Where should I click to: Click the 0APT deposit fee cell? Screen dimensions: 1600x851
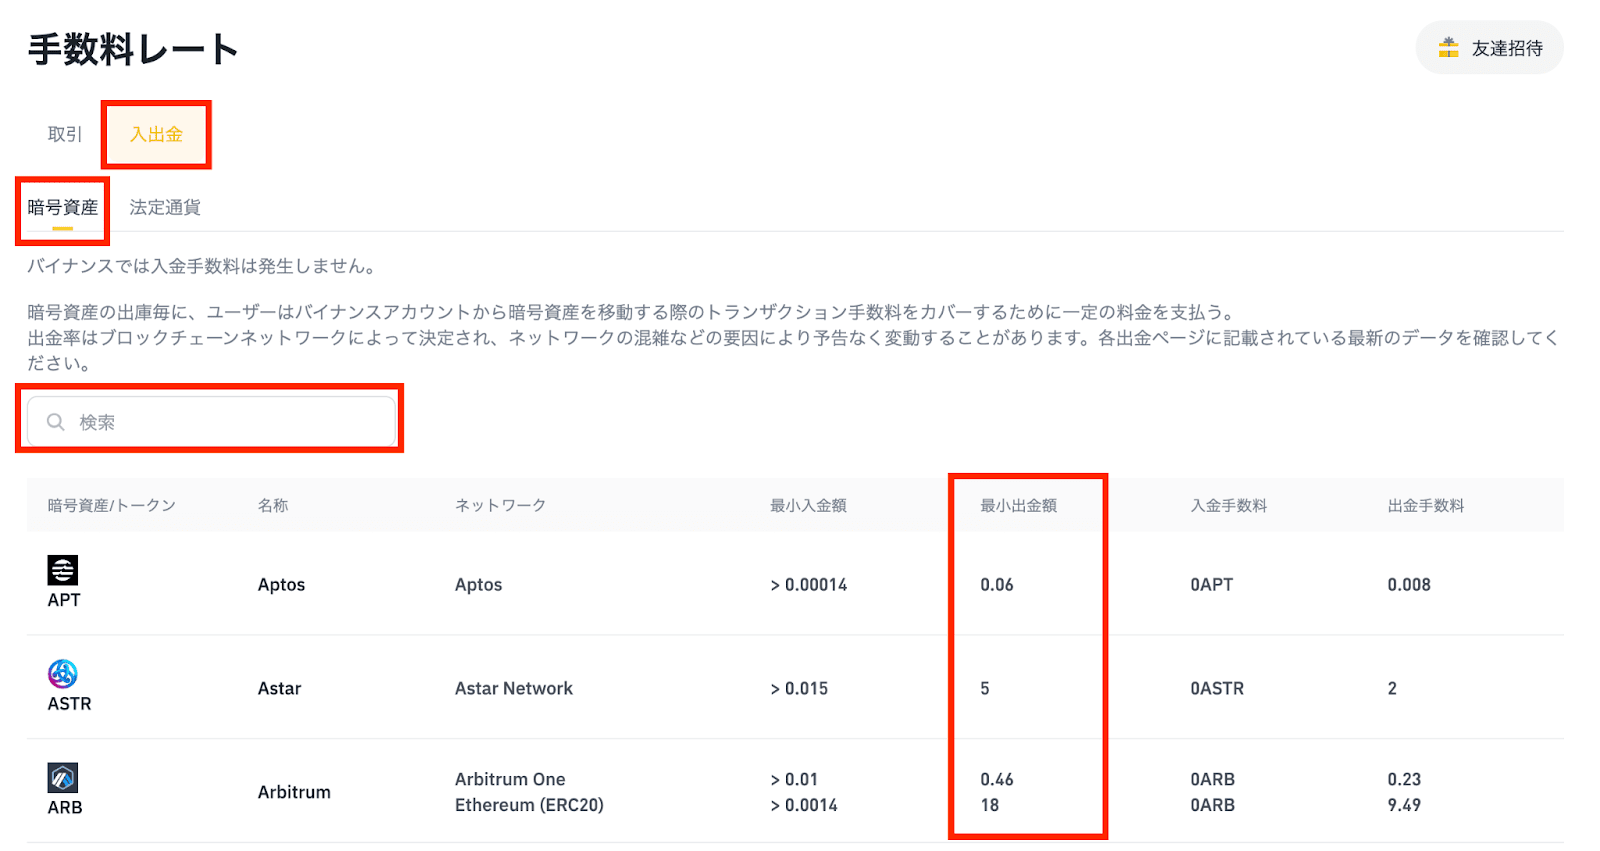click(x=1211, y=585)
